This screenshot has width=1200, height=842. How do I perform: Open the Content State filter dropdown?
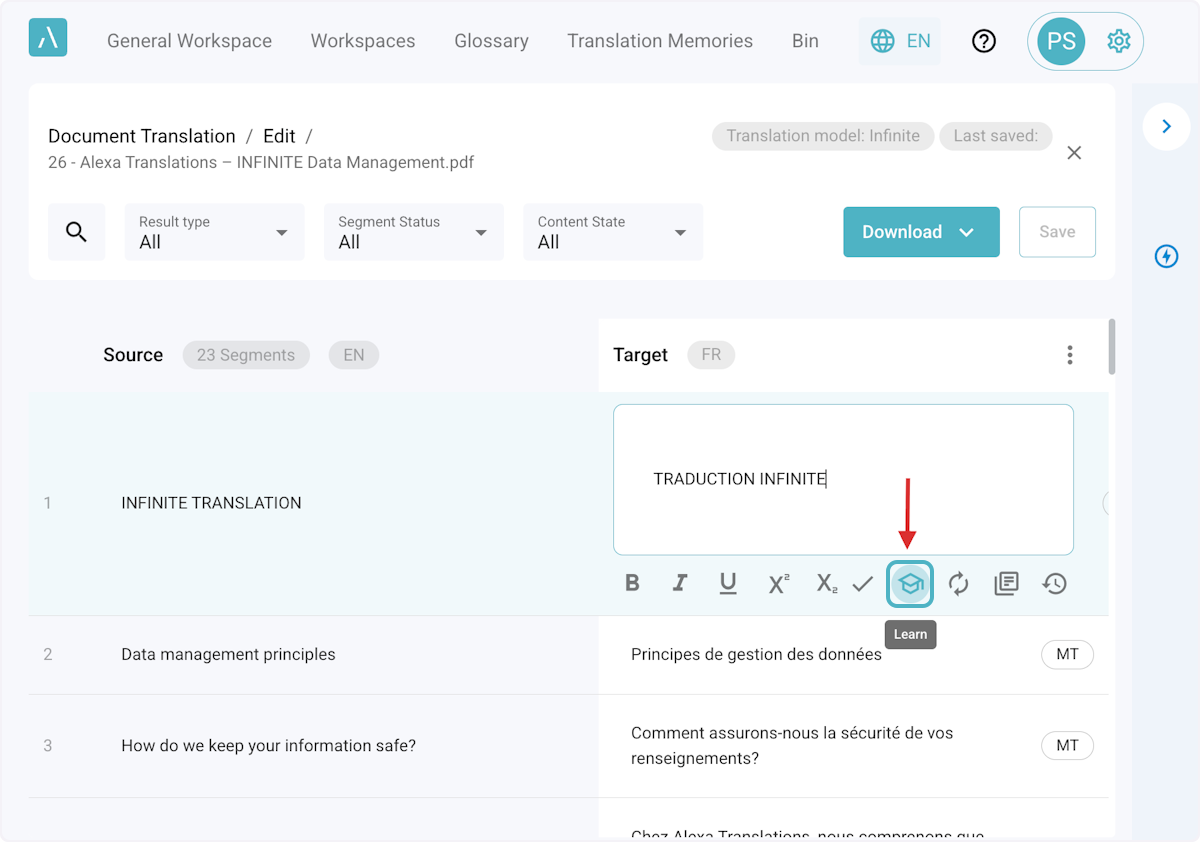click(x=612, y=232)
